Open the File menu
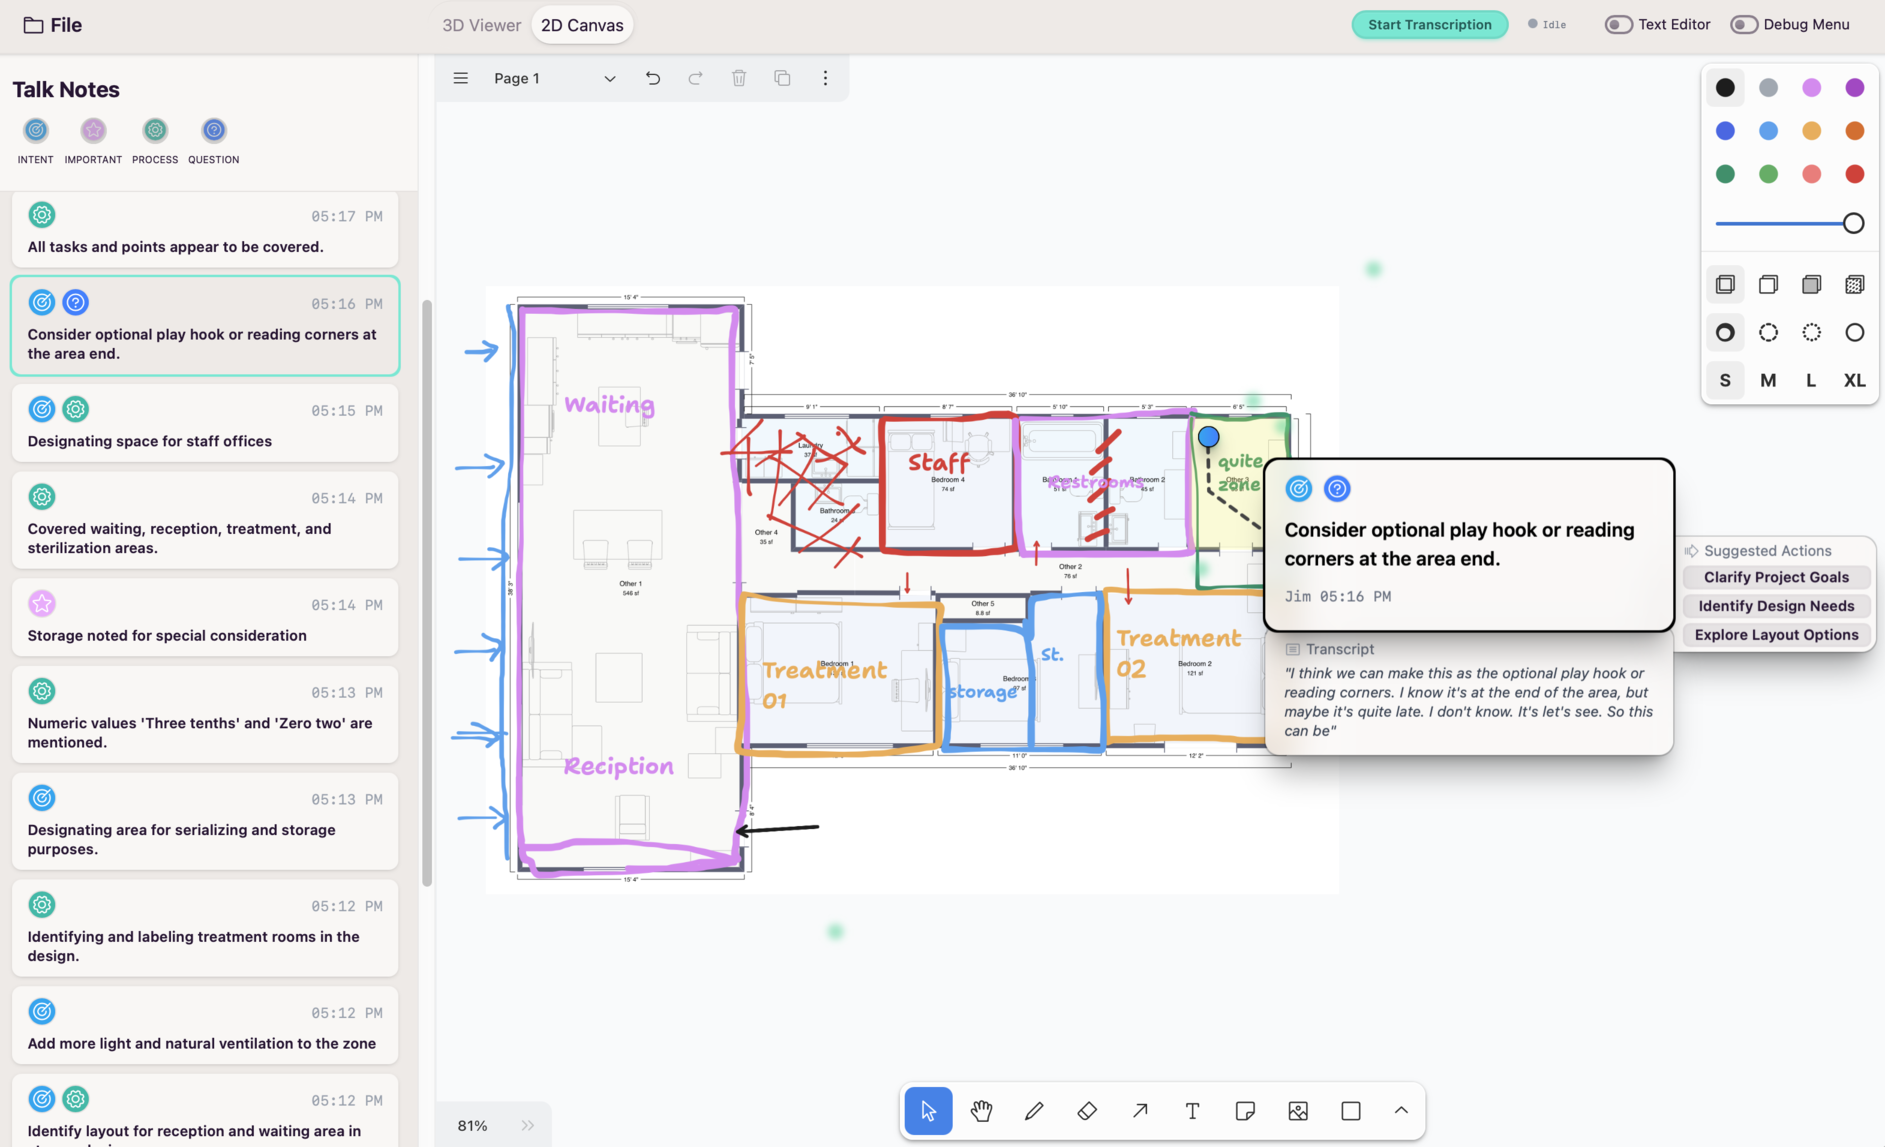The height and width of the screenshot is (1147, 1885). coord(53,25)
